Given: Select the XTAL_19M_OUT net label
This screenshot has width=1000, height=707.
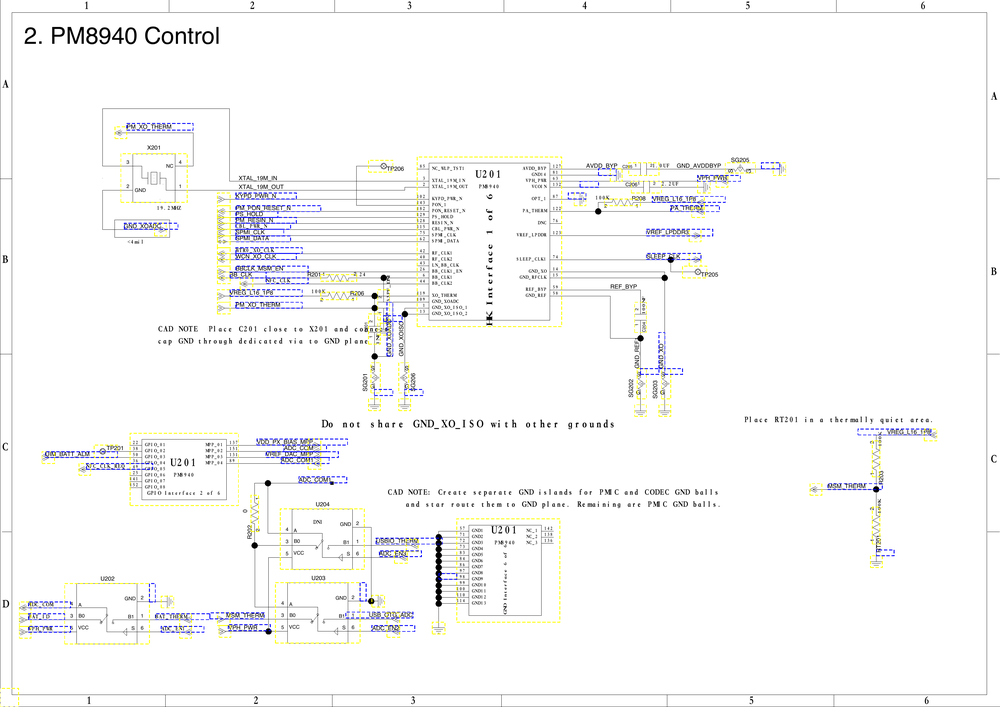Looking at the screenshot, I should (x=261, y=187).
